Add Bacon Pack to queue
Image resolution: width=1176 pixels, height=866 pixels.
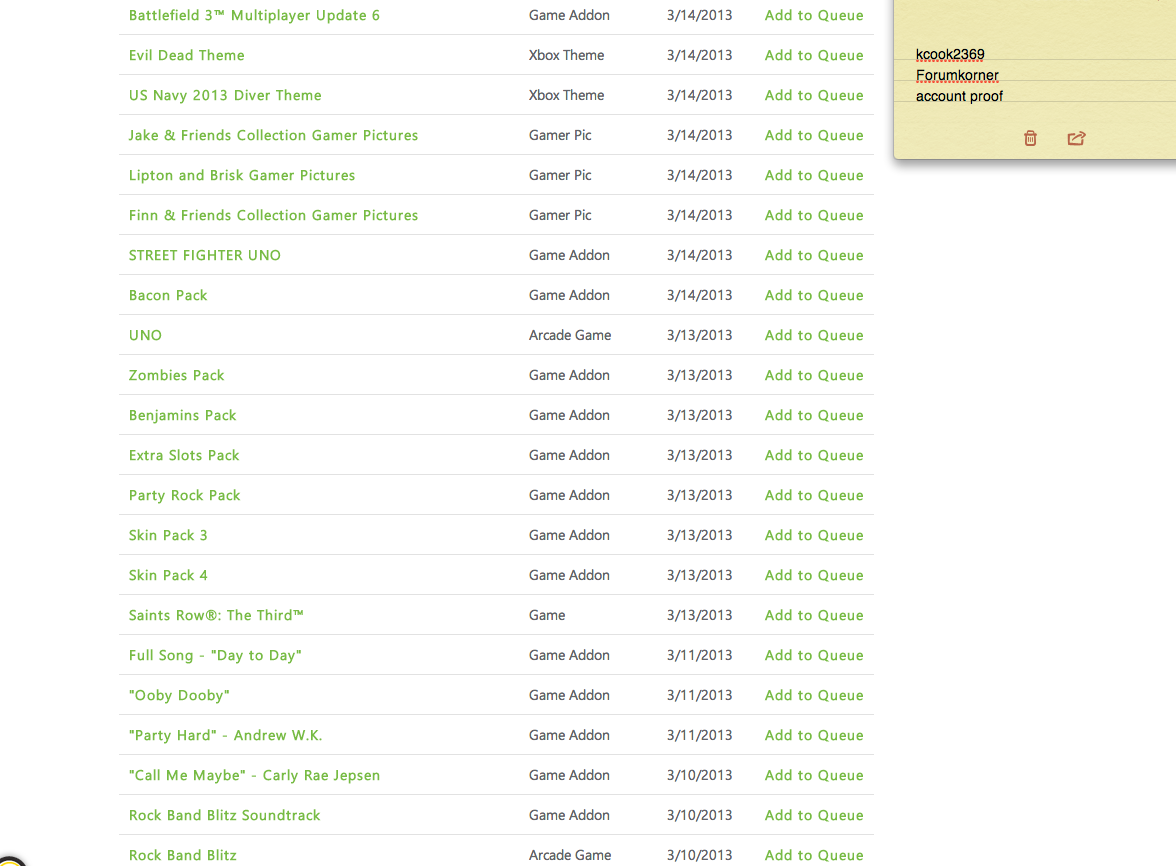coord(814,295)
